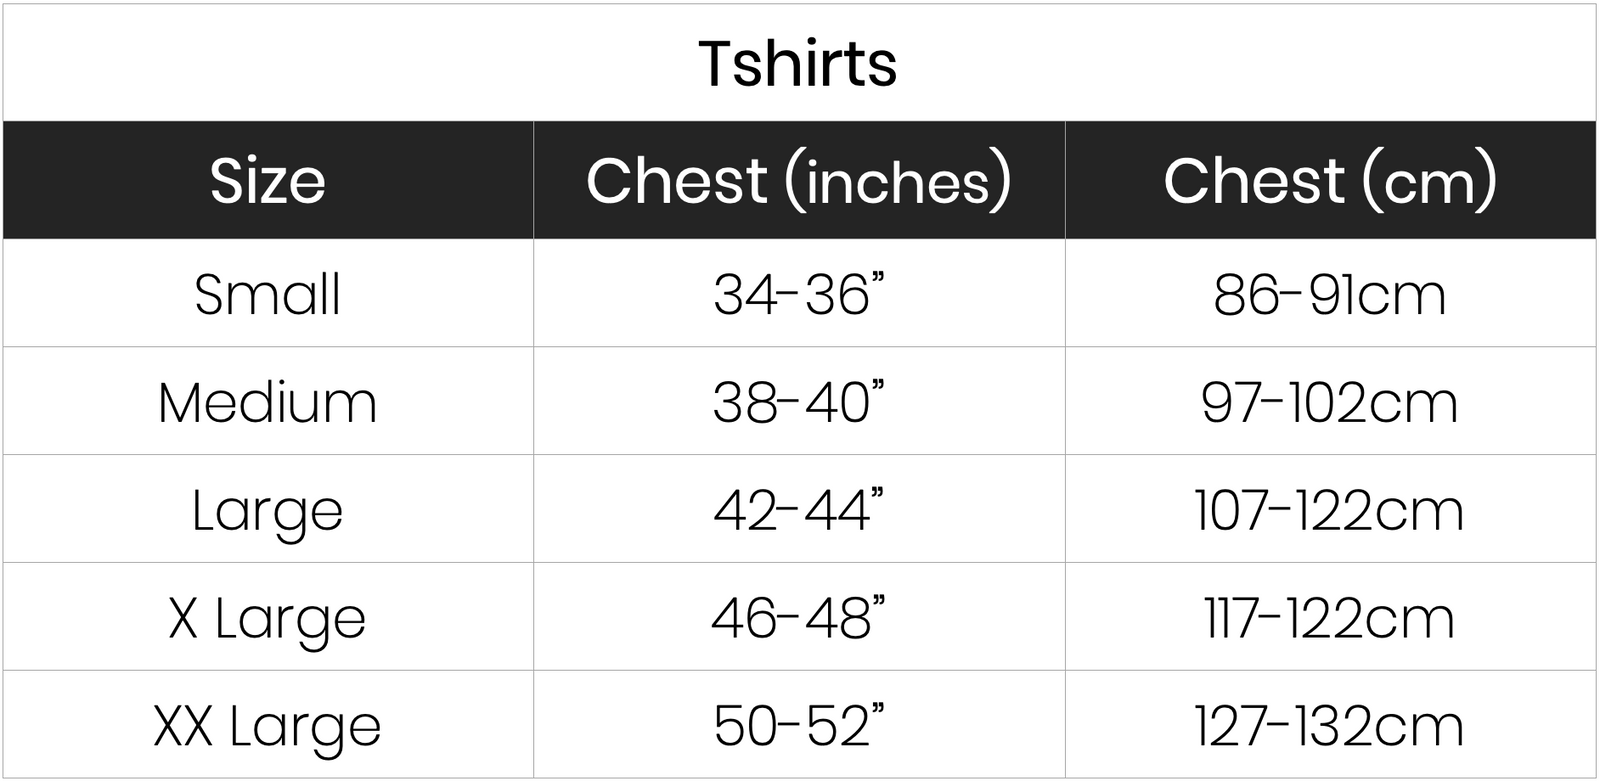Select the 34-36" inches cell

tap(799, 294)
